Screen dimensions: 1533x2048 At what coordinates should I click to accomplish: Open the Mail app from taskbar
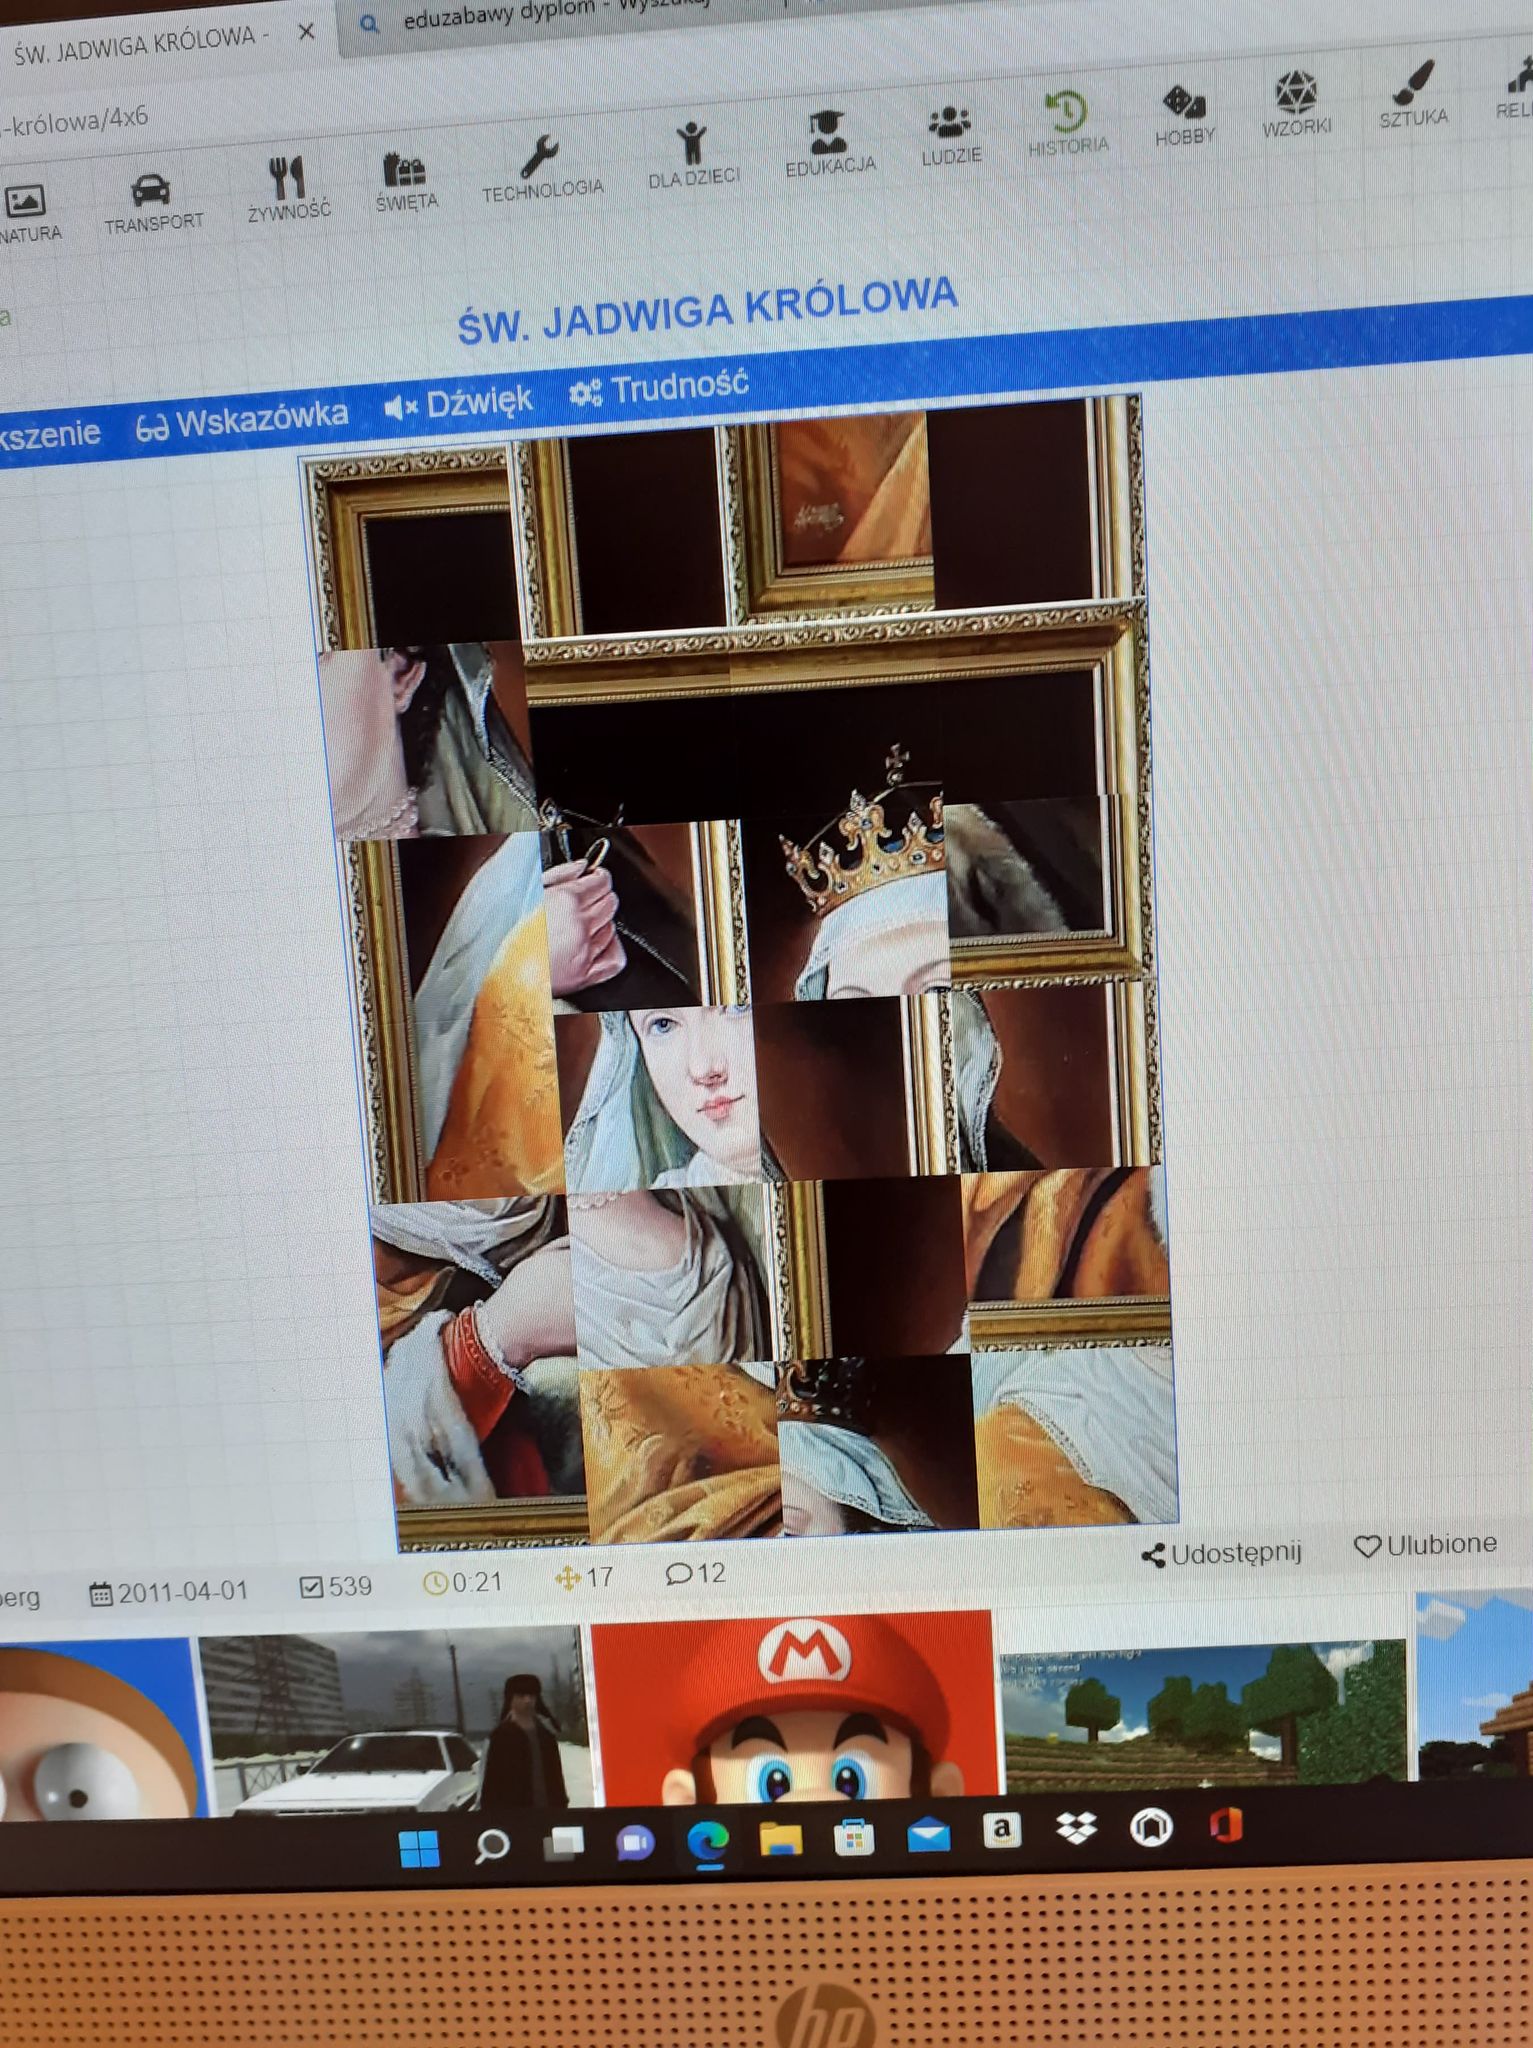[929, 1835]
